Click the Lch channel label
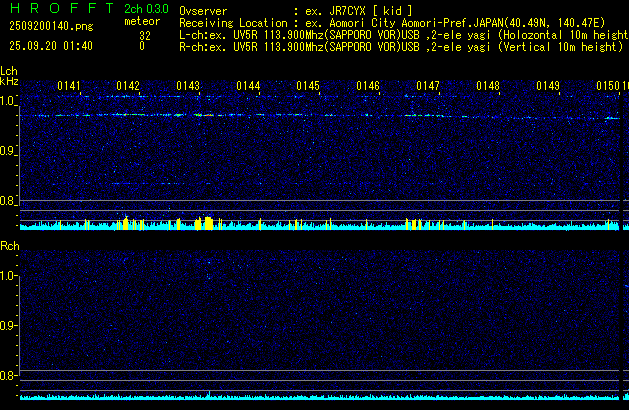The image size is (629, 410). 9,72
